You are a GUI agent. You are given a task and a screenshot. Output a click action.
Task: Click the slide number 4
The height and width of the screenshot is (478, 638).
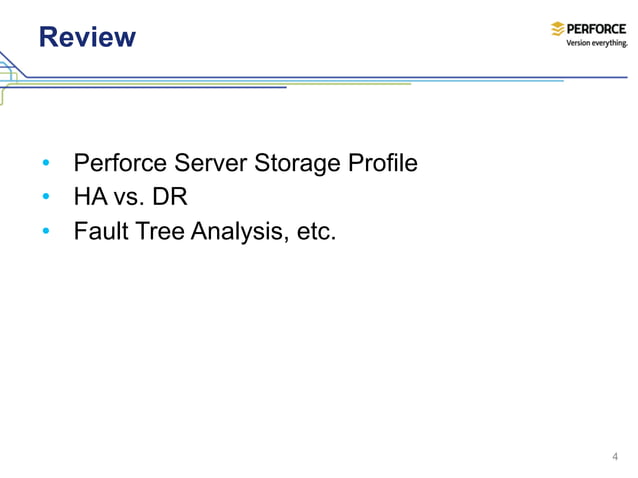(615, 457)
